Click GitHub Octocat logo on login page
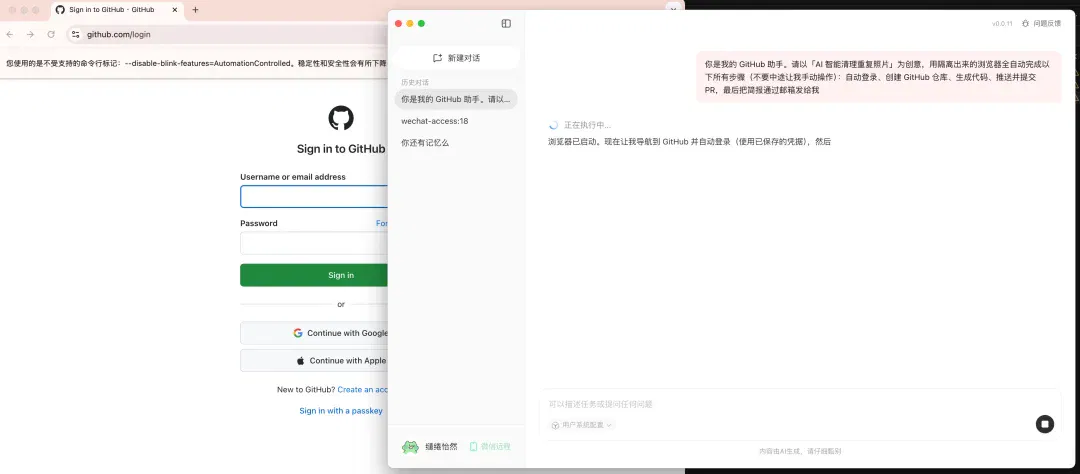 click(x=341, y=118)
